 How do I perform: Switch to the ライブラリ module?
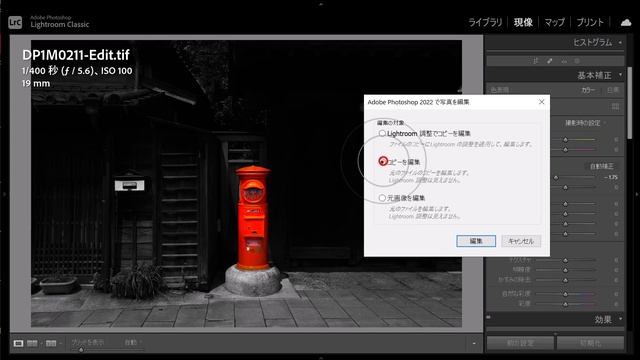(485, 22)
